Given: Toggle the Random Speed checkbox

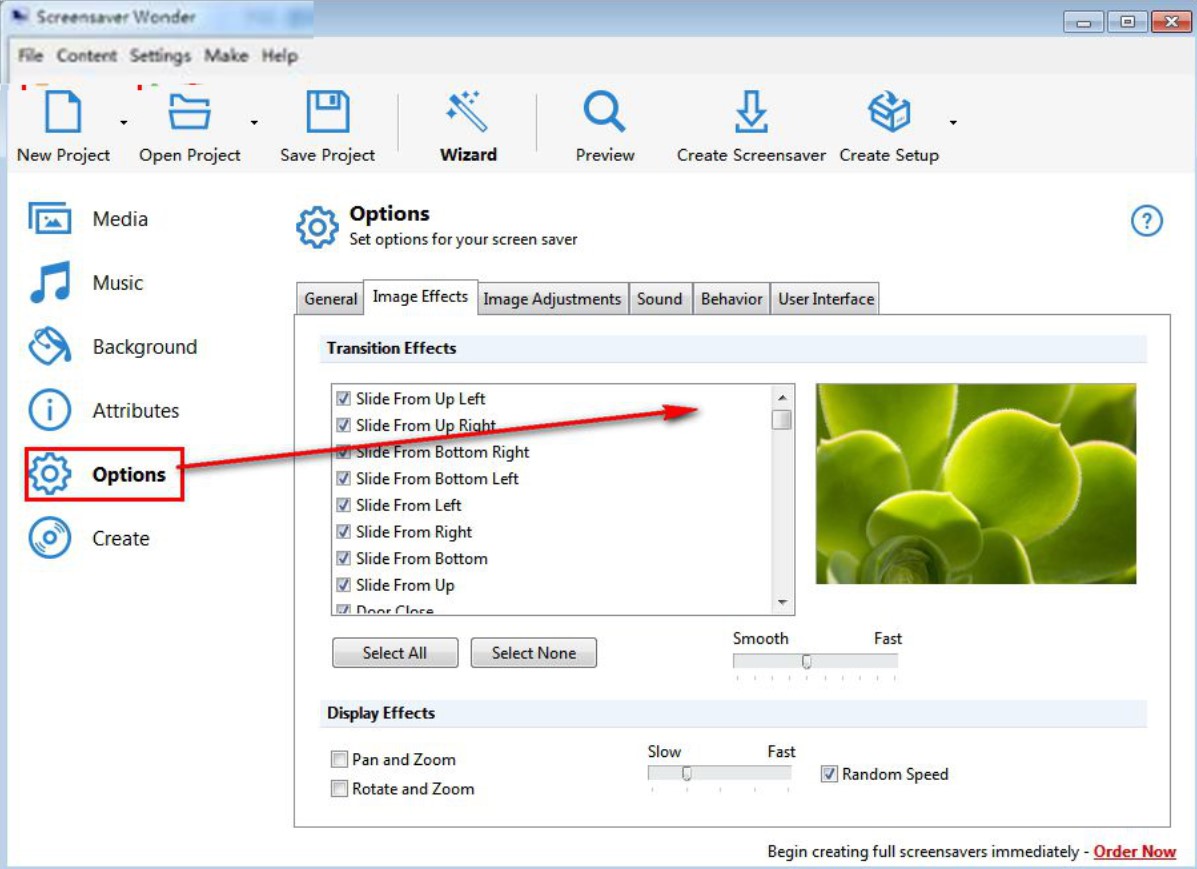Looking at the screenshot, I should (829, 774).
